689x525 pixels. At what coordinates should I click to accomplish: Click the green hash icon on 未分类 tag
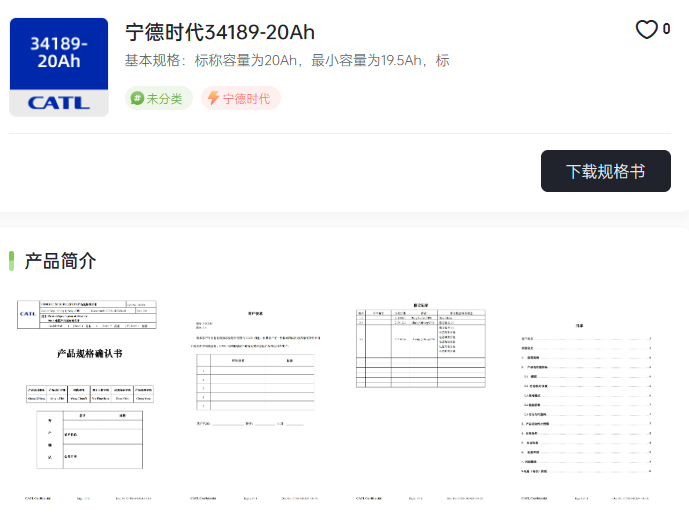point(137,98)
